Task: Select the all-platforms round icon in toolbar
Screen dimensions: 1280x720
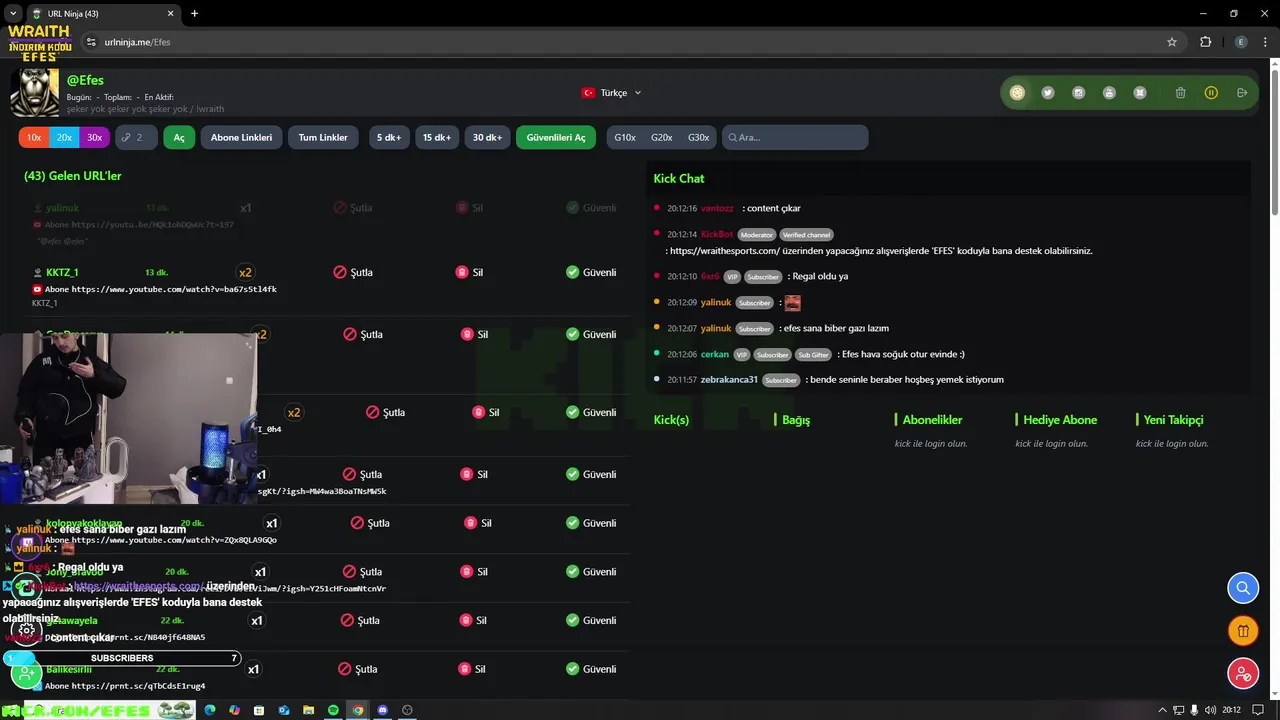Action: click(x=1017, y=93)
